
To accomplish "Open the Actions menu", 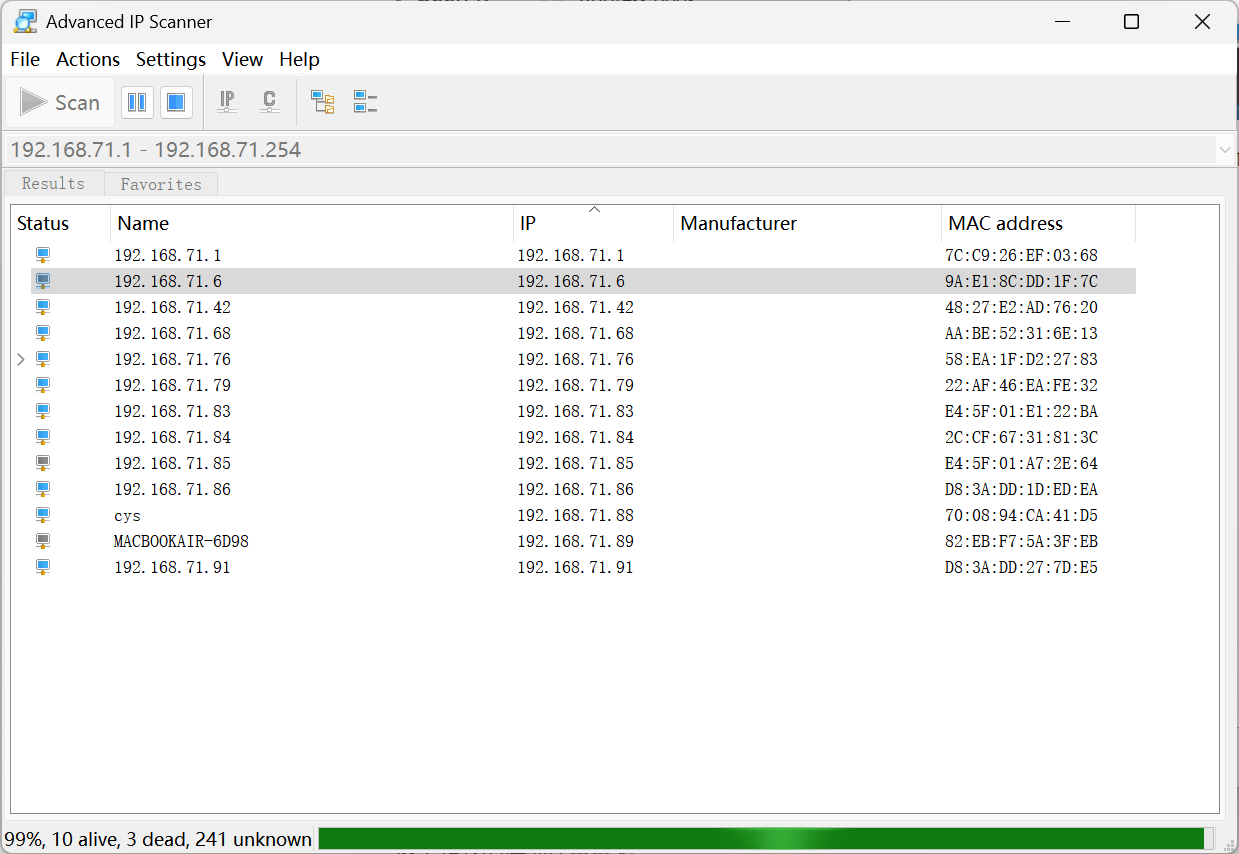I will pos(88,59).
